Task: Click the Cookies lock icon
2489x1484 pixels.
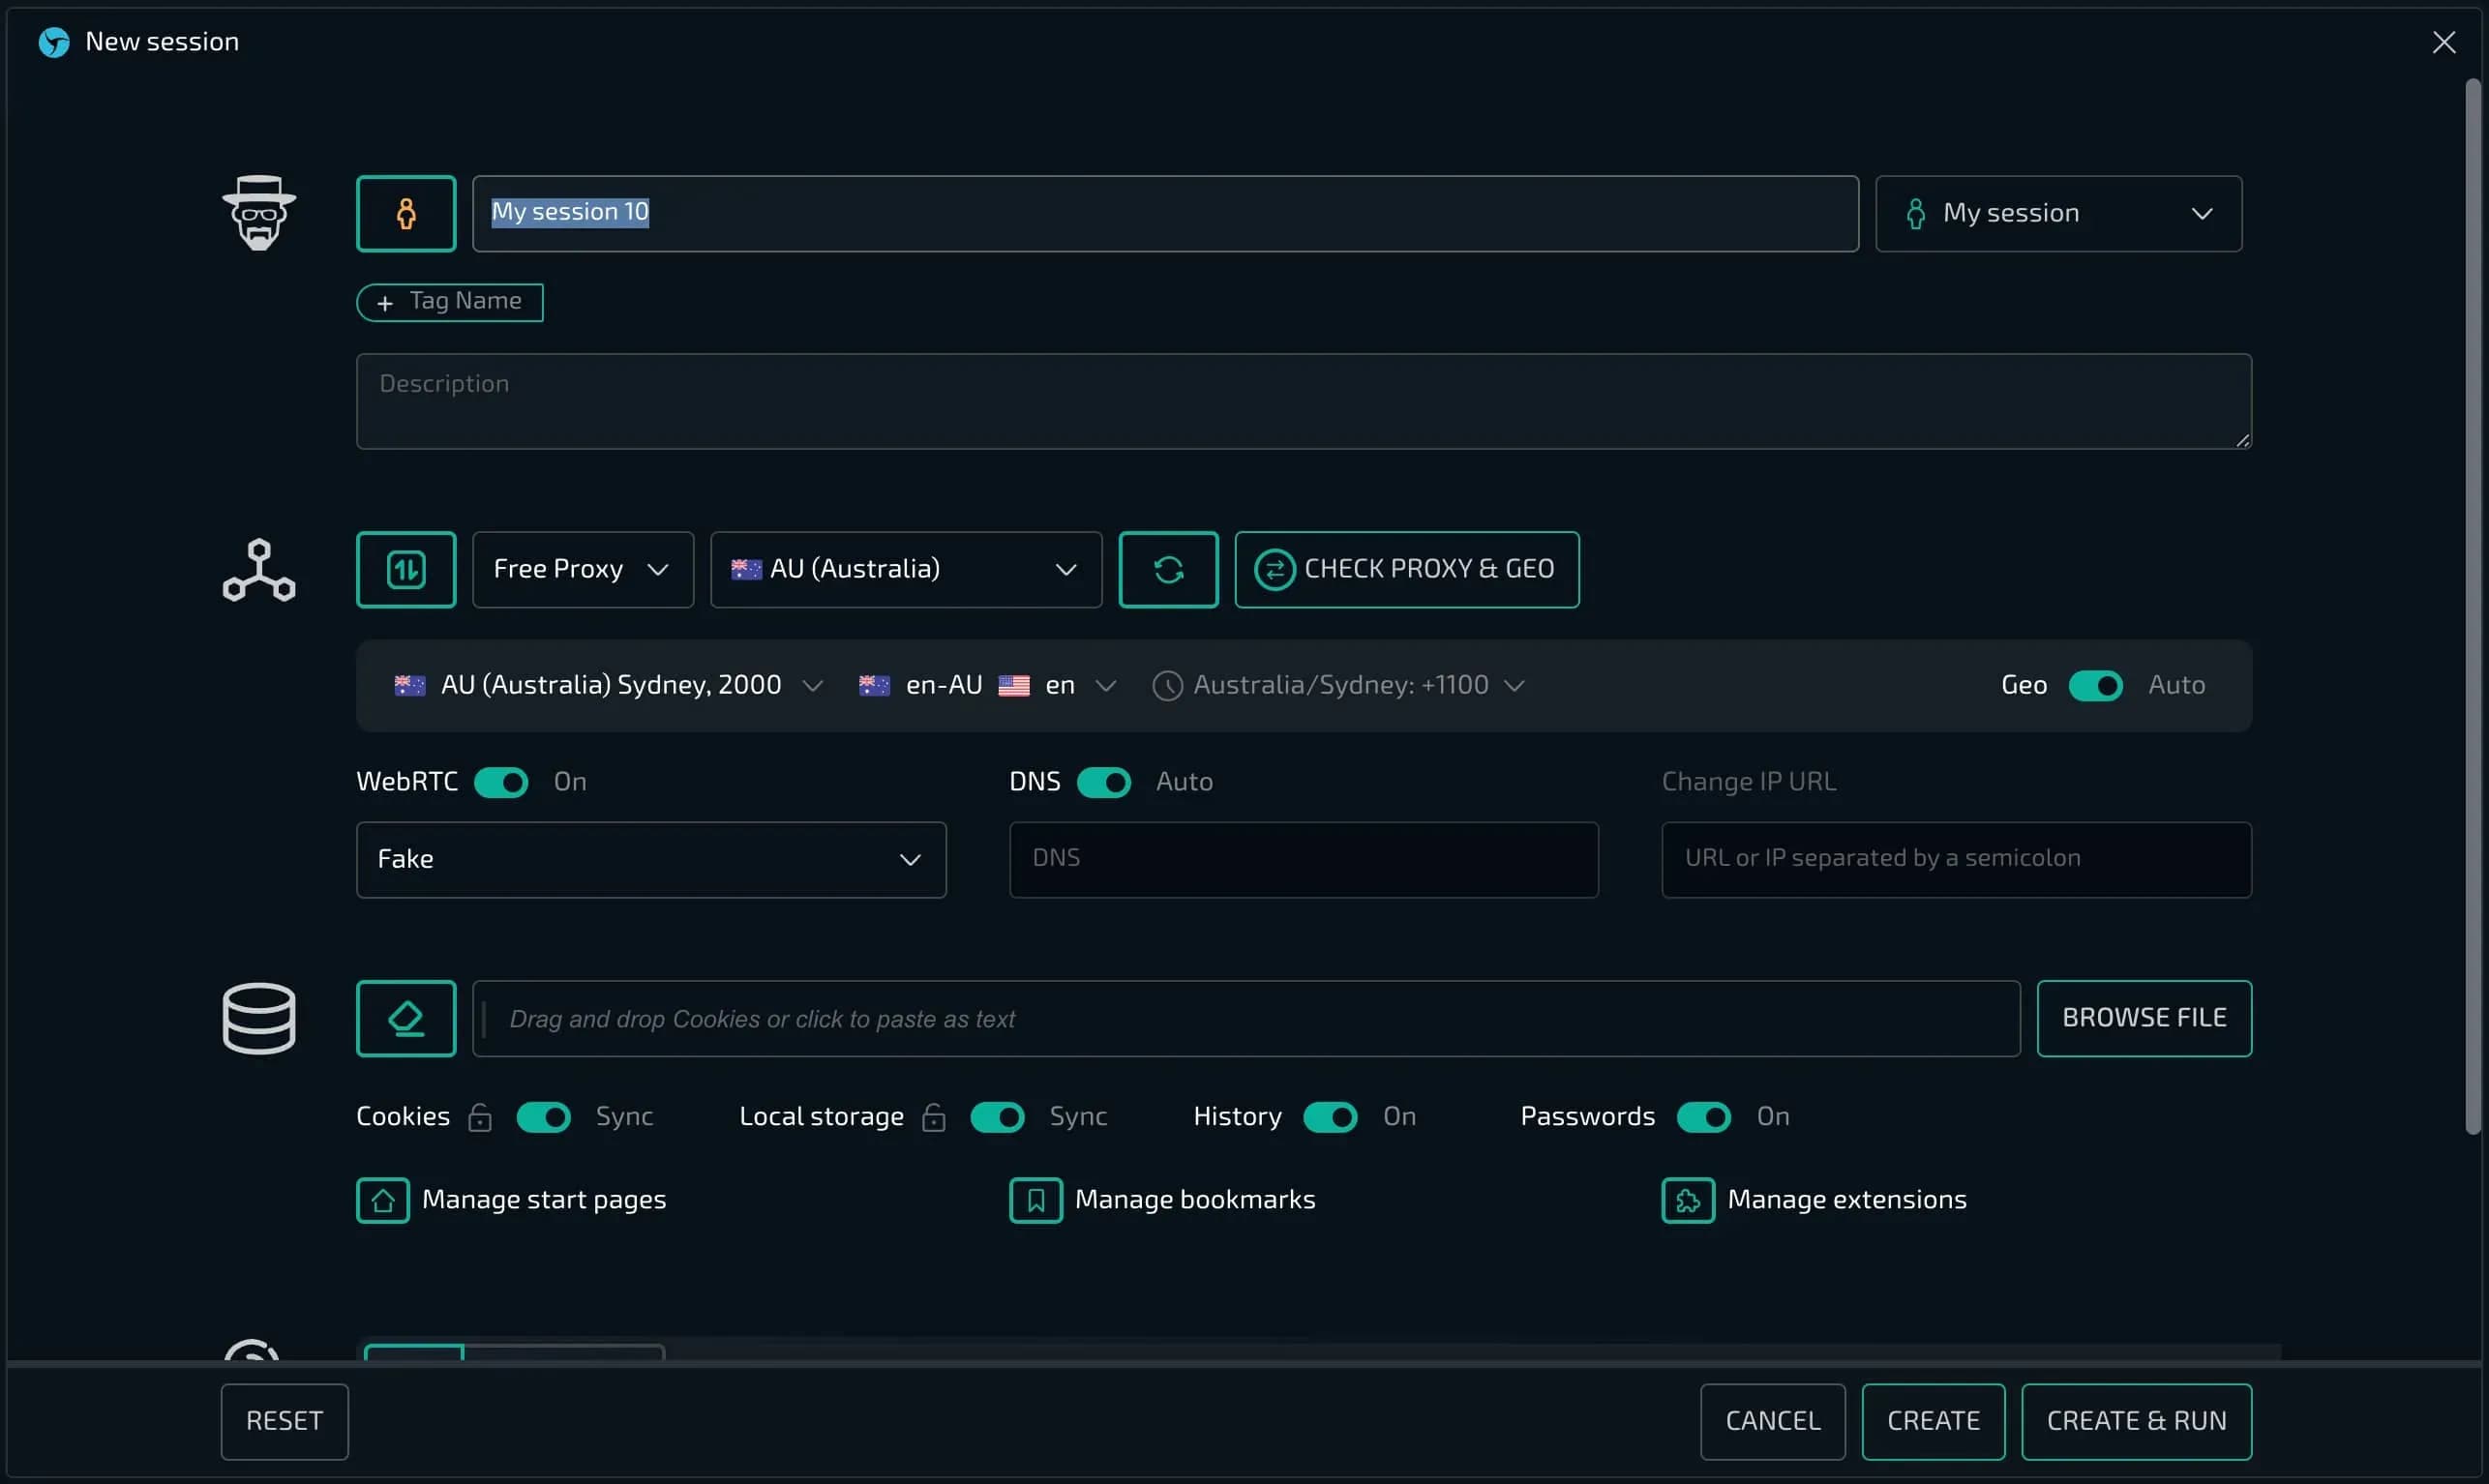Action: (x=480, y=1117)
